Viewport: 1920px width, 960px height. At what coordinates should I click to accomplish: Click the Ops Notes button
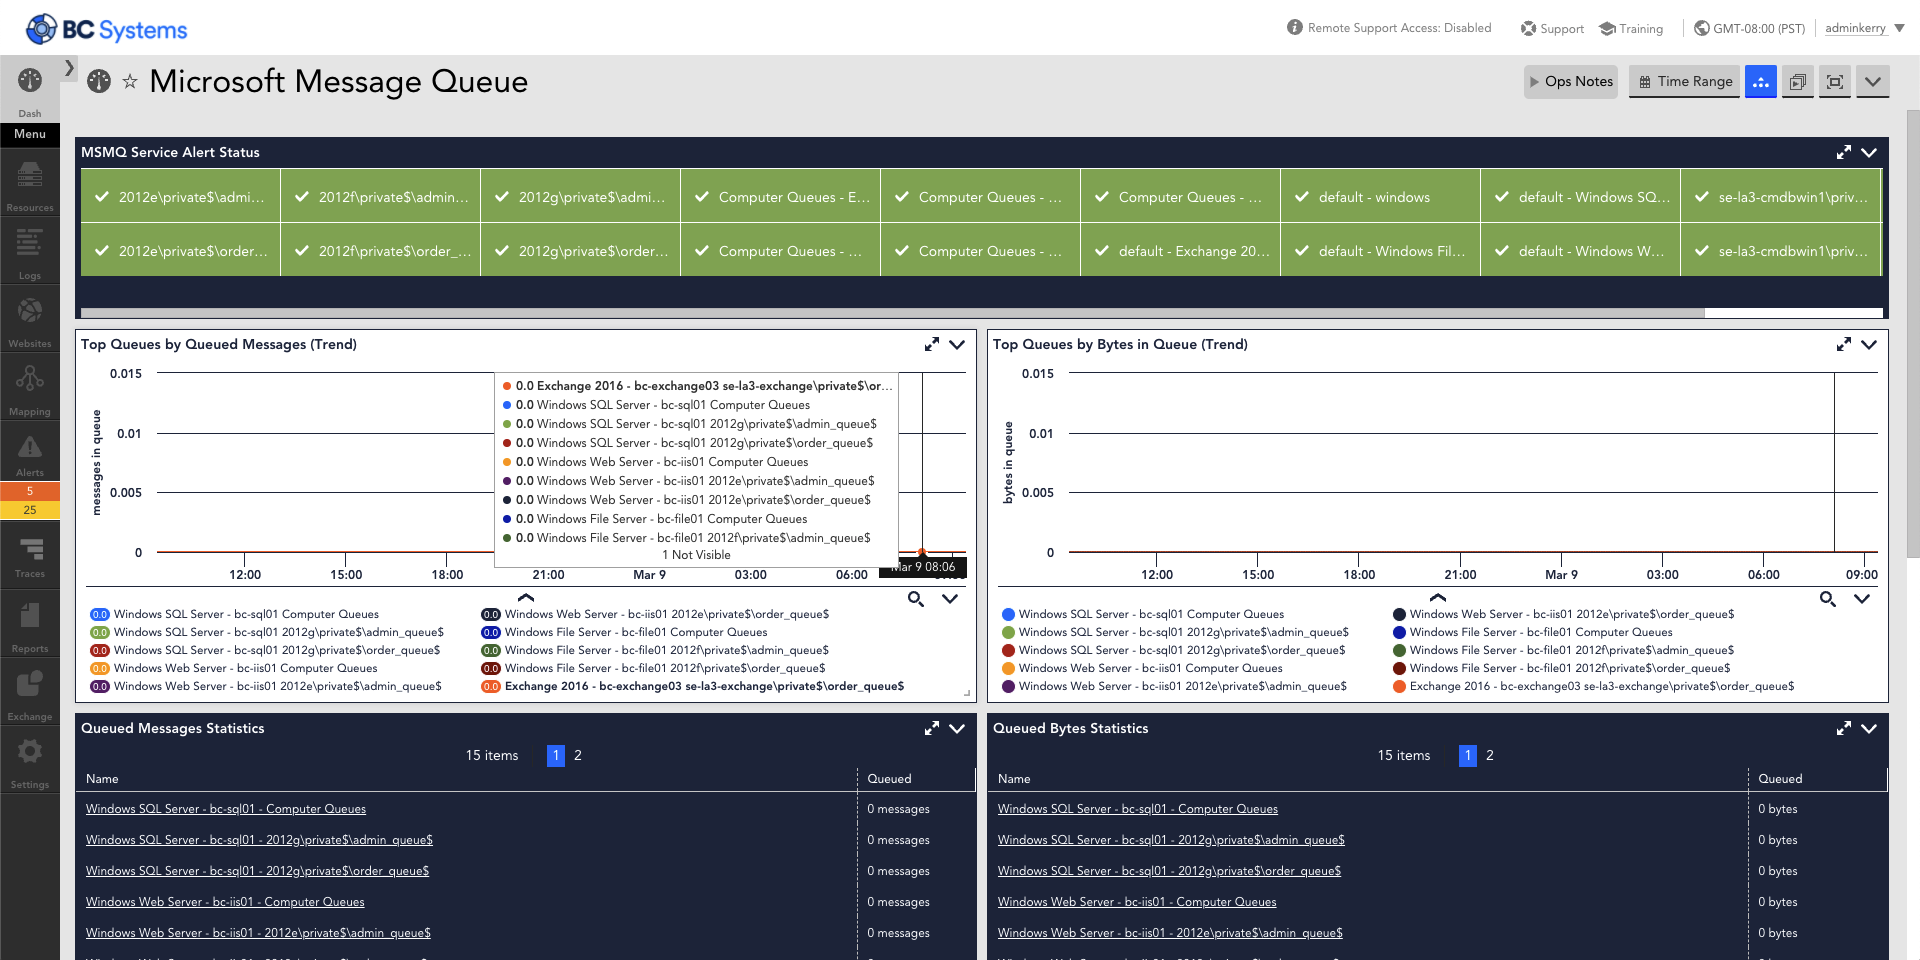1570,81
